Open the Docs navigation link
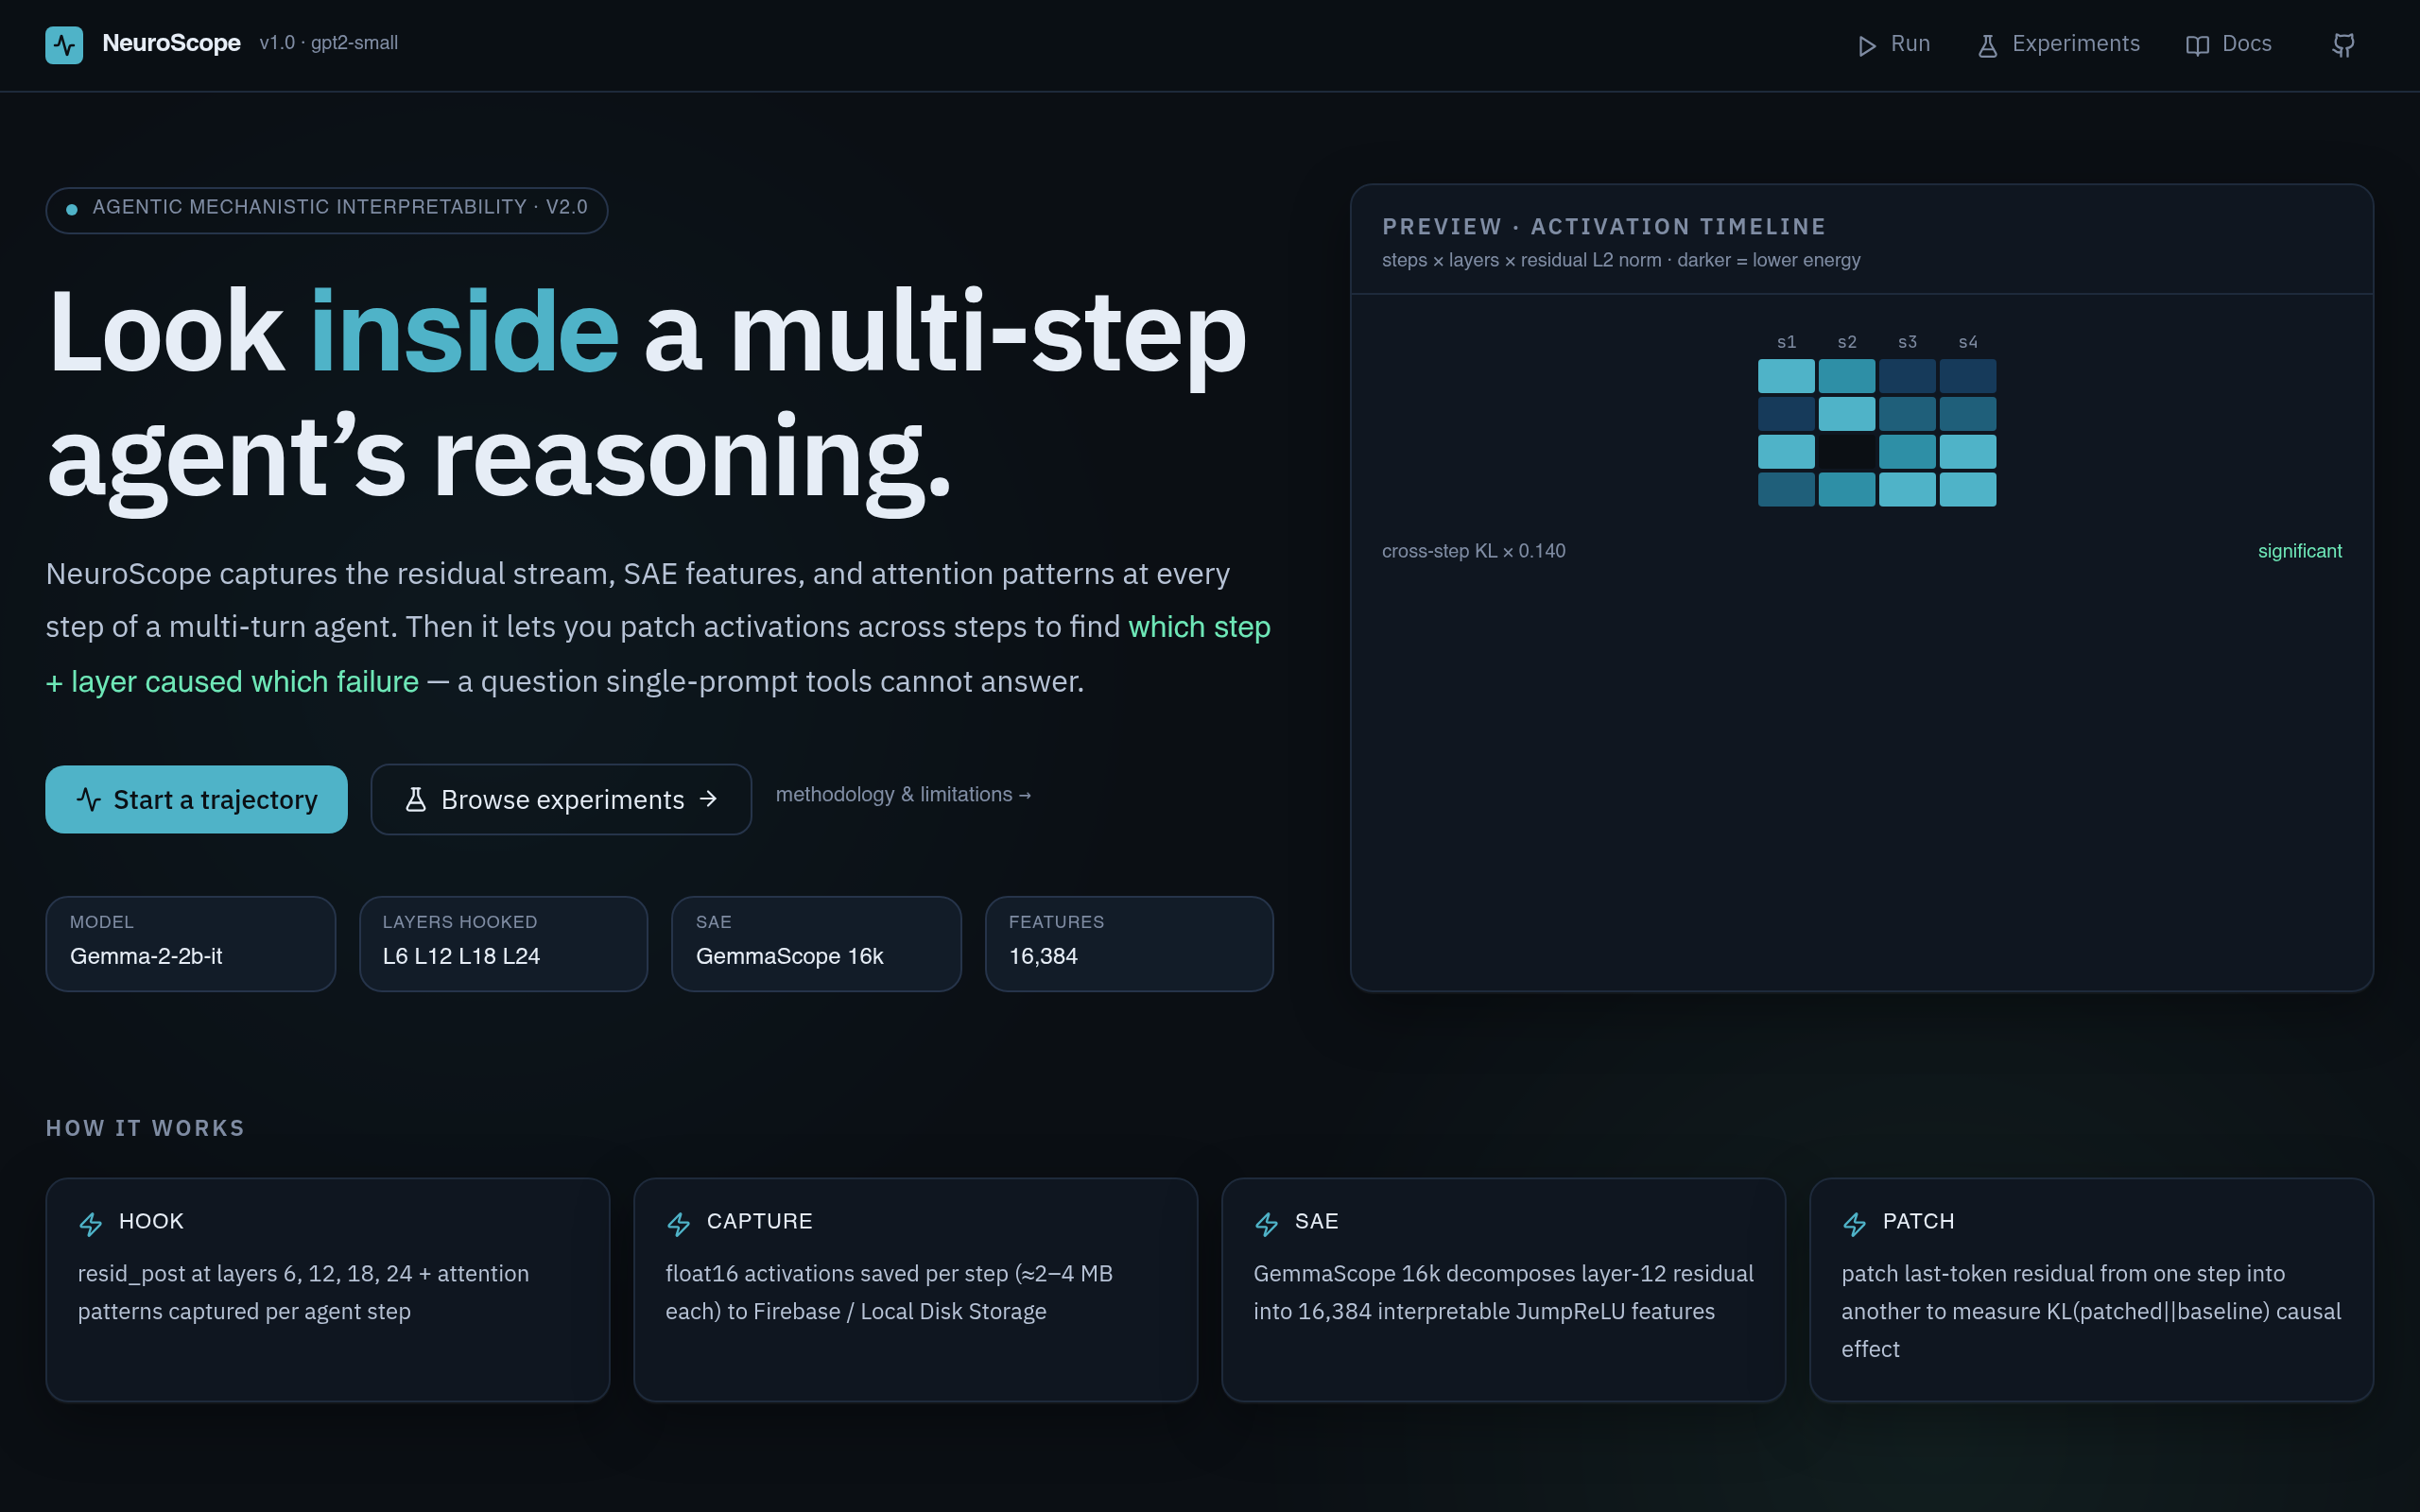 (x=2229, y=45)
